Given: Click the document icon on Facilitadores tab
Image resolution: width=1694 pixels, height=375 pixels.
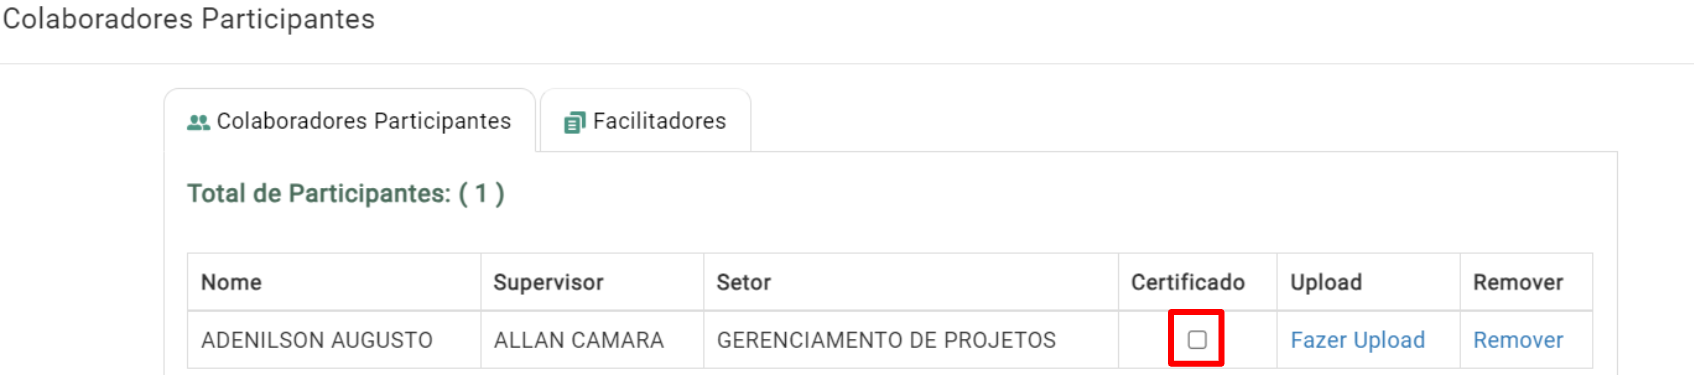Looking at the screenshot, I should tap(574, 122).
